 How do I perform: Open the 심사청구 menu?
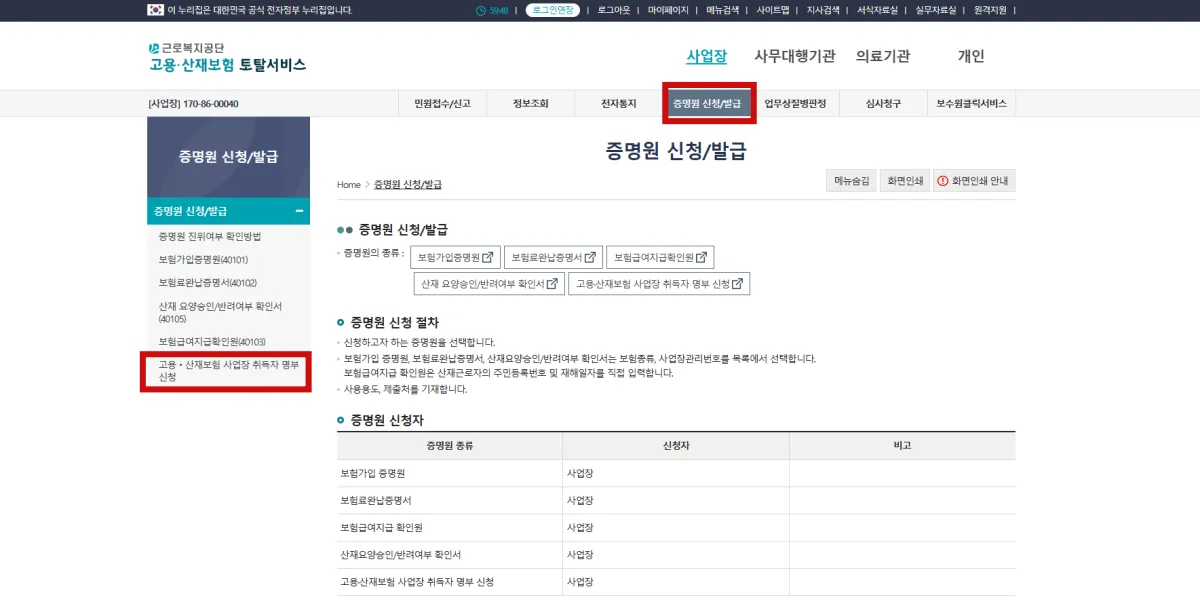click(883, 103)
